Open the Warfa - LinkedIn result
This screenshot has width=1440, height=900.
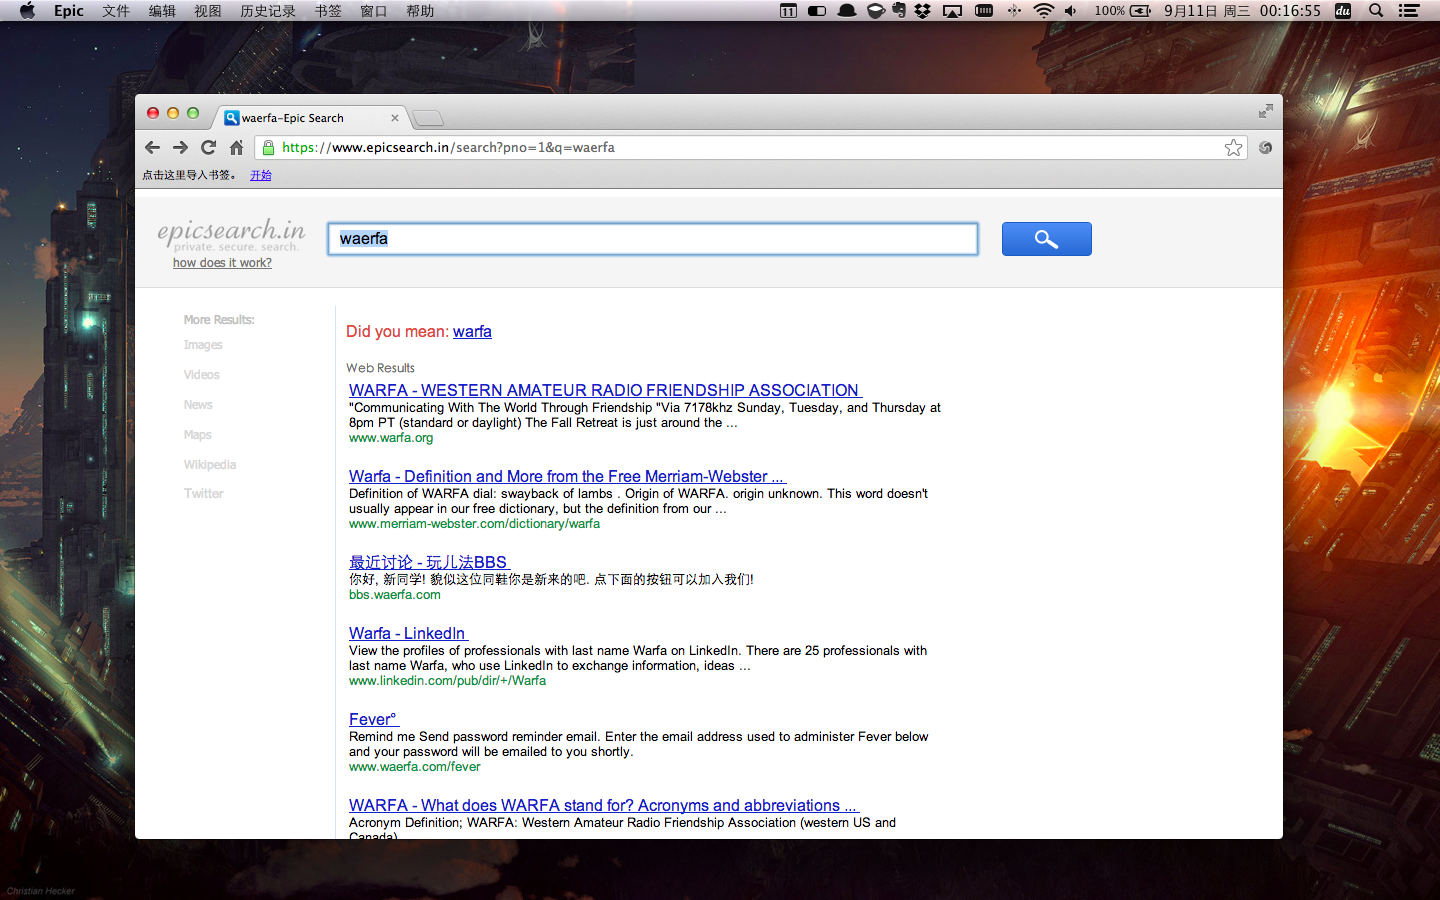[408, 633]
